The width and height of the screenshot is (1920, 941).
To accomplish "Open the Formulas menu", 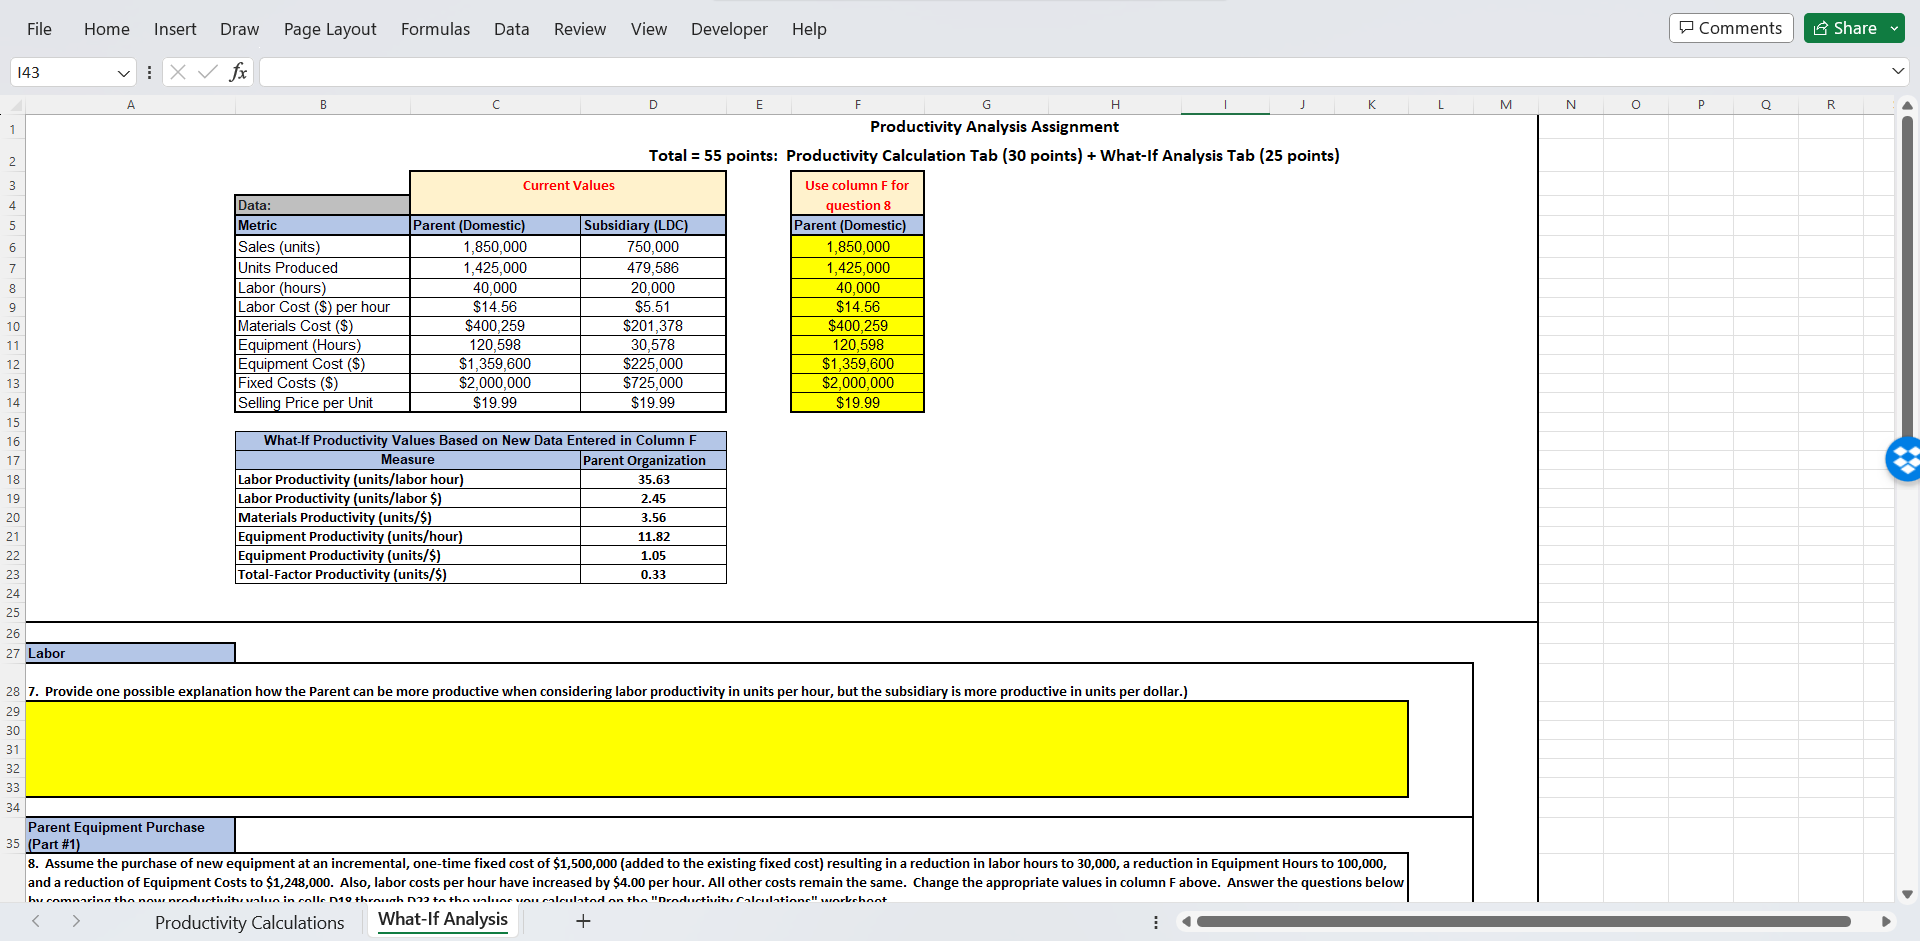I will 435,29.
